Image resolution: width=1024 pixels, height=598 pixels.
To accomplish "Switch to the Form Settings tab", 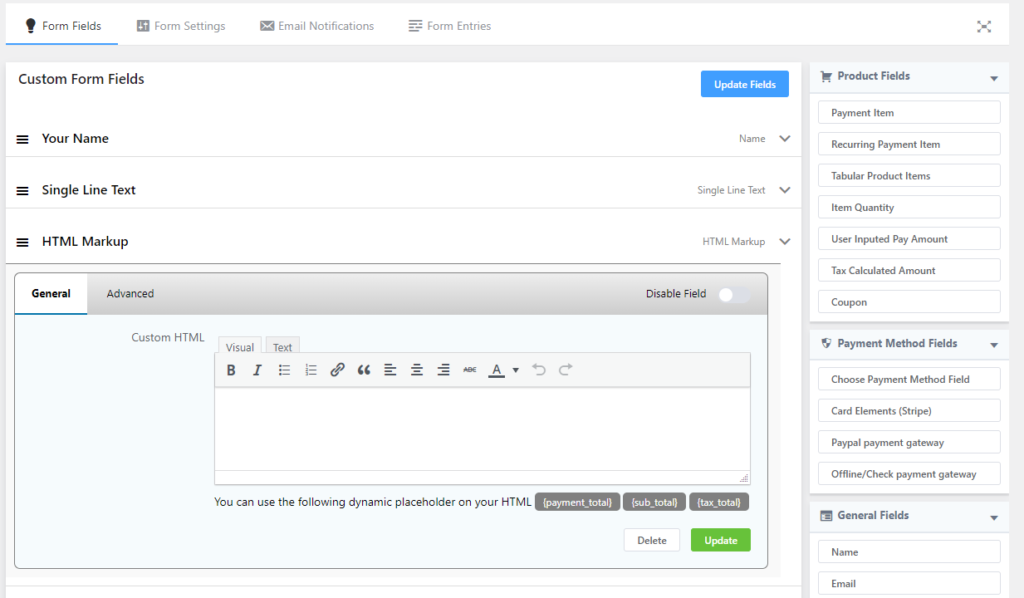I will click(181, 26).
